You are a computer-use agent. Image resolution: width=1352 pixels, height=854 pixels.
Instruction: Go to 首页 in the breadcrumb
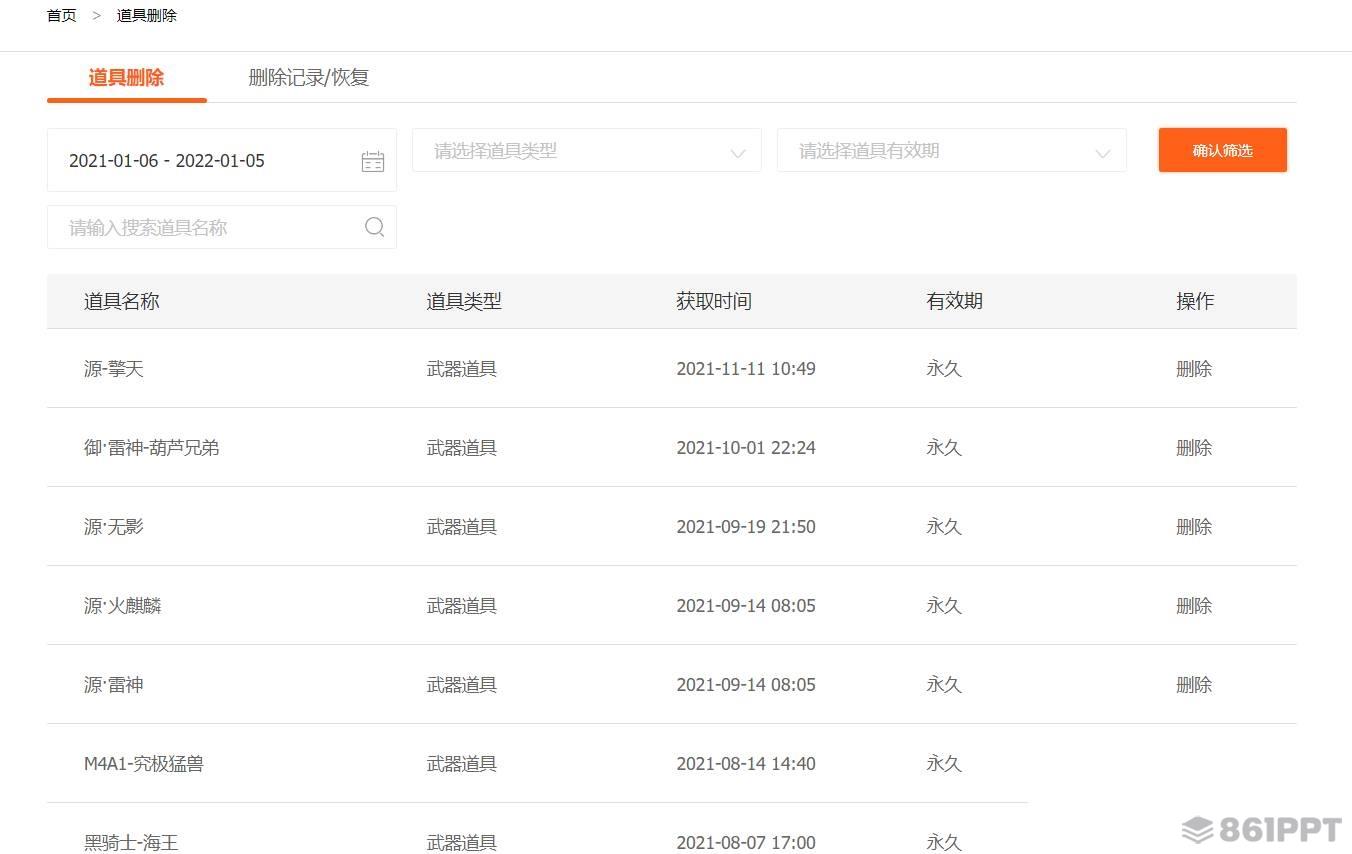click(62, 15)
